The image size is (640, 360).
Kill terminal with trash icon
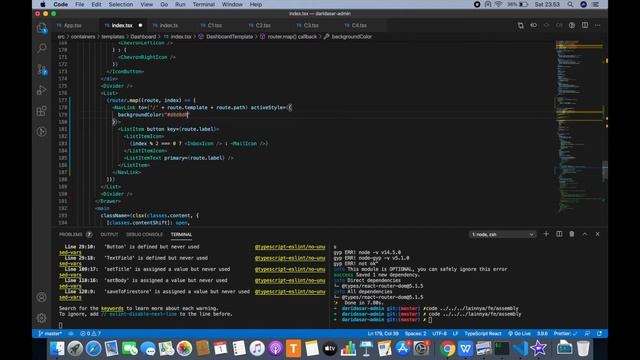572,234
